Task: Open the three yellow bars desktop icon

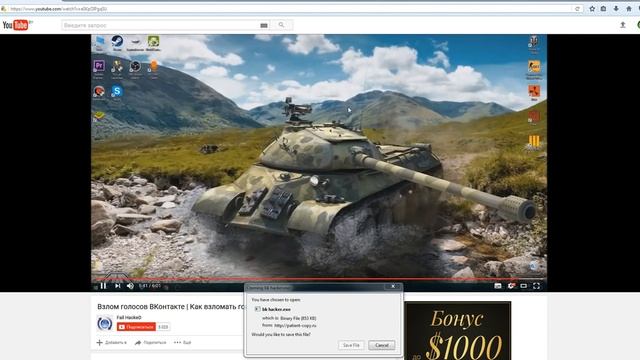Action: 534,142
